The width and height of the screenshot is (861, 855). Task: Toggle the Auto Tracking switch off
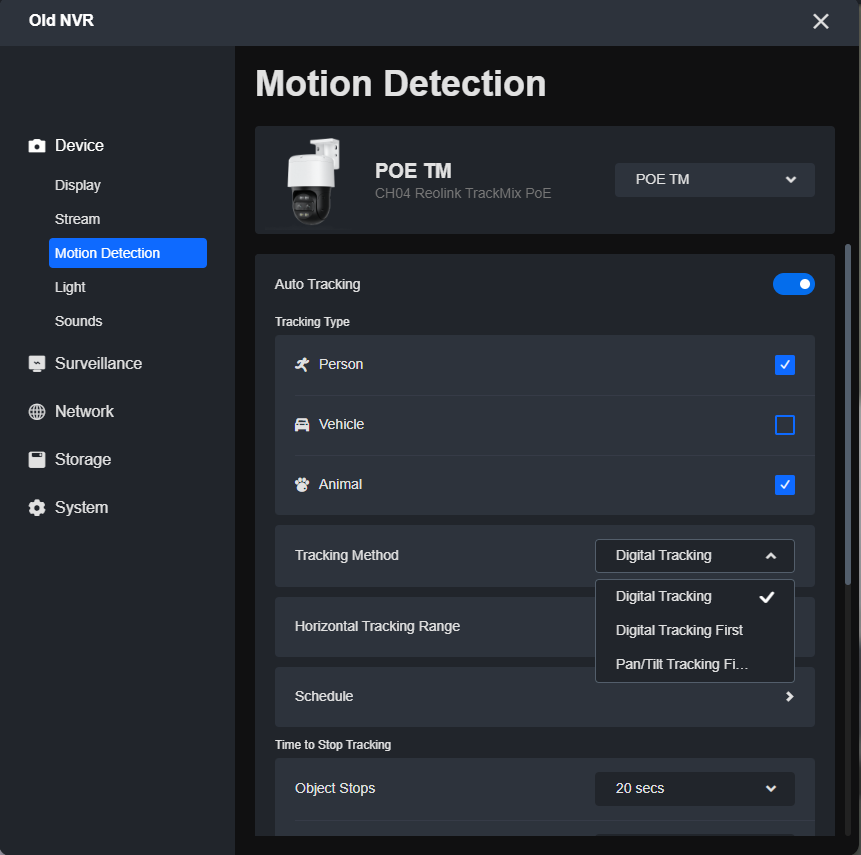pos(793,284)
